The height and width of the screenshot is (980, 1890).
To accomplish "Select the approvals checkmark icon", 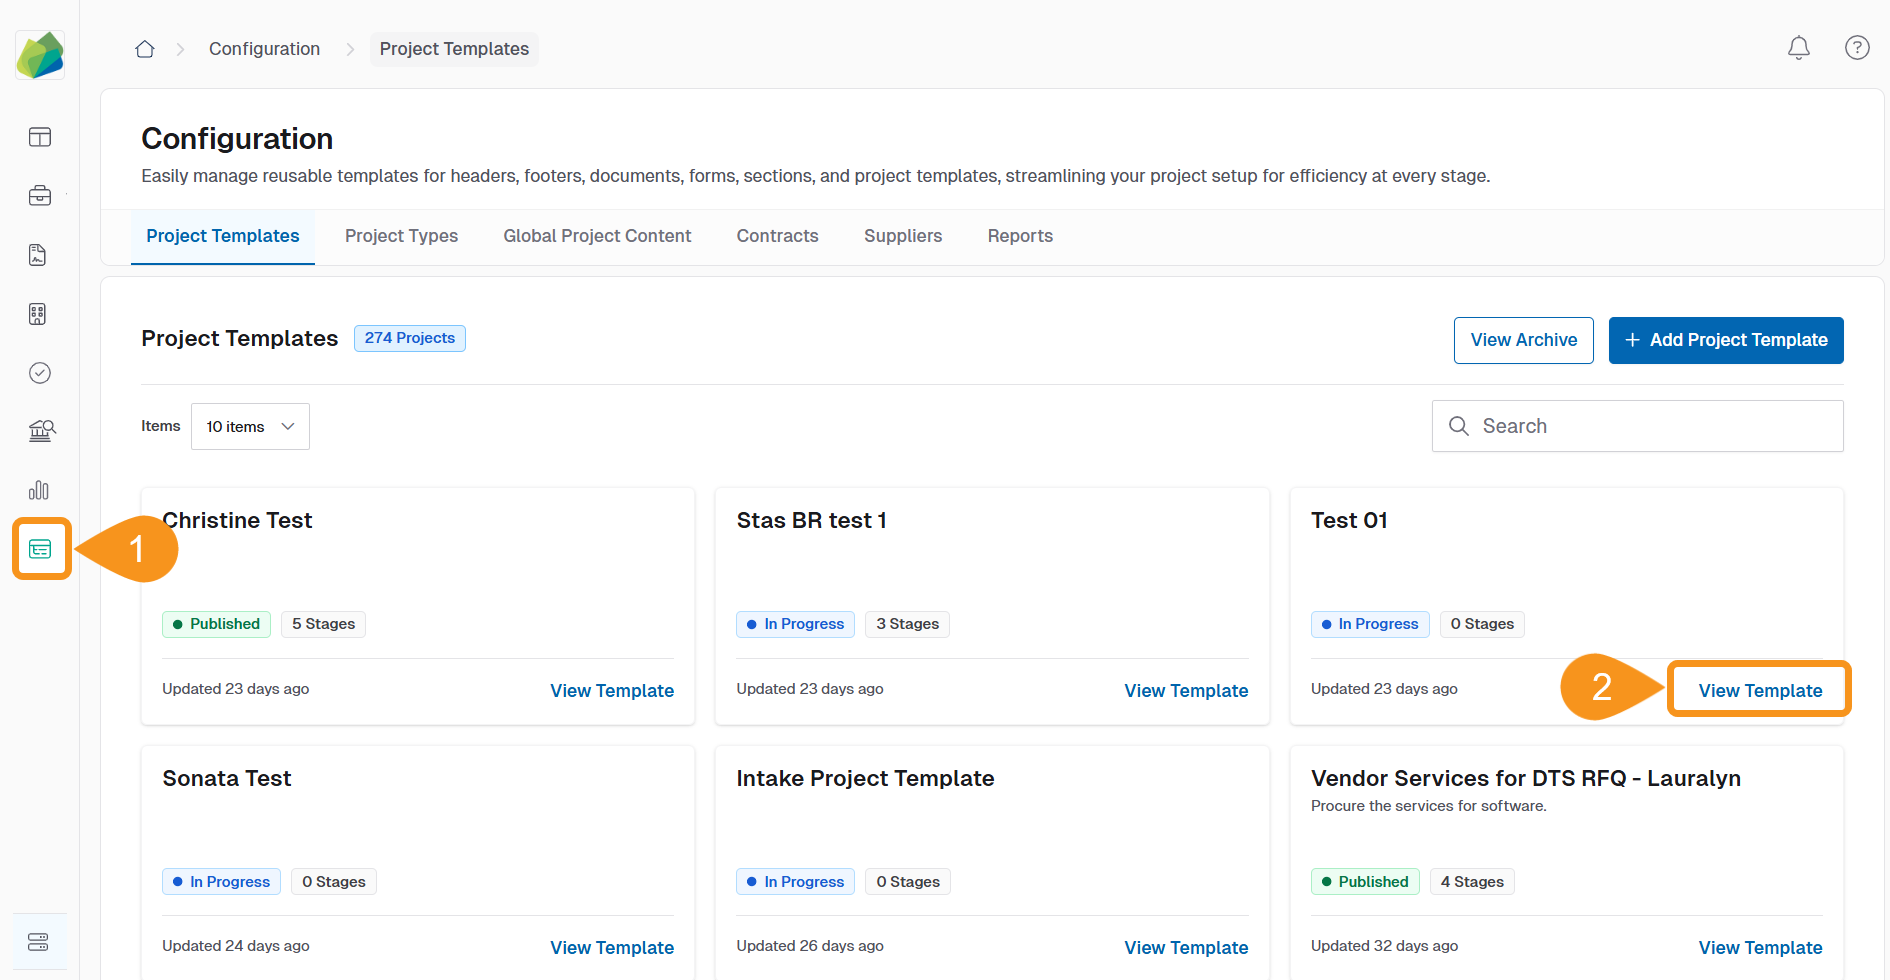I will coord(39,373).
